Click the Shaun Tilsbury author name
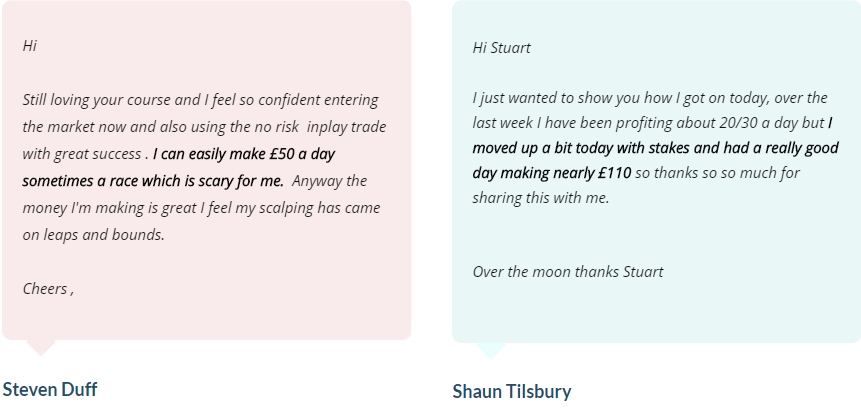 512,391
